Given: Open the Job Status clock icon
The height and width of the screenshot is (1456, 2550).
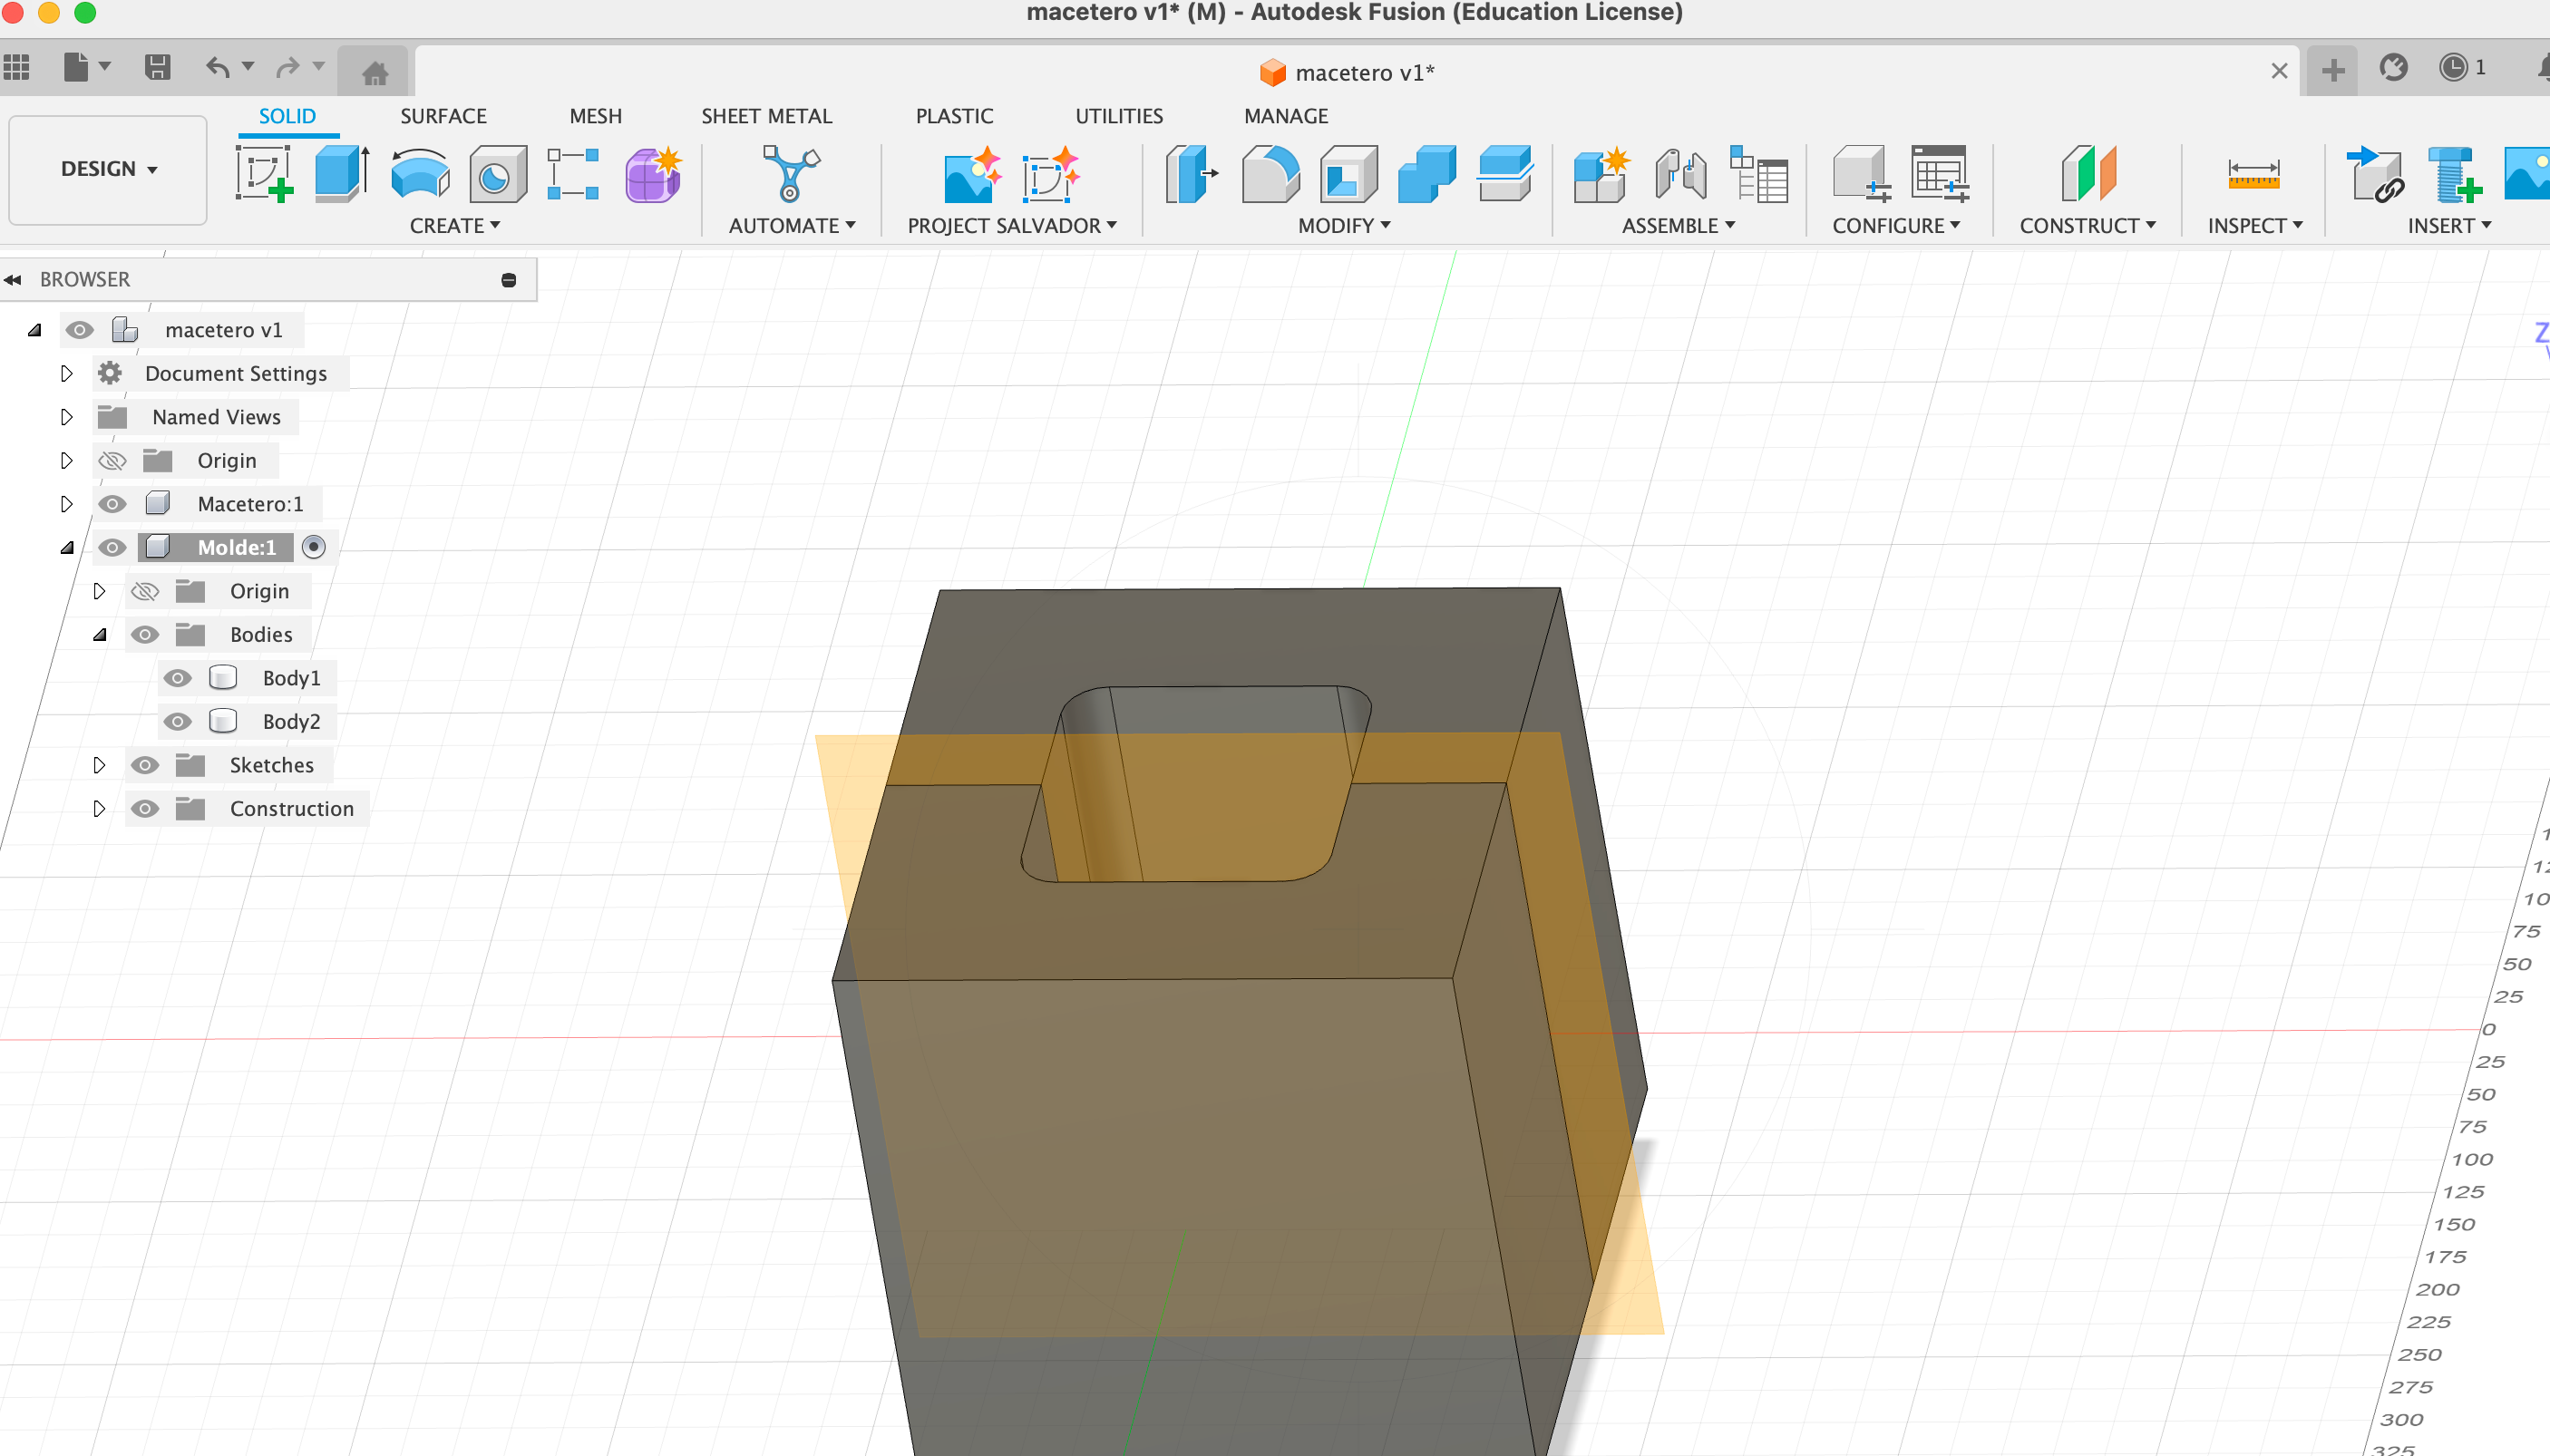Looking at the screenshot, I should tap(2454, 68).
